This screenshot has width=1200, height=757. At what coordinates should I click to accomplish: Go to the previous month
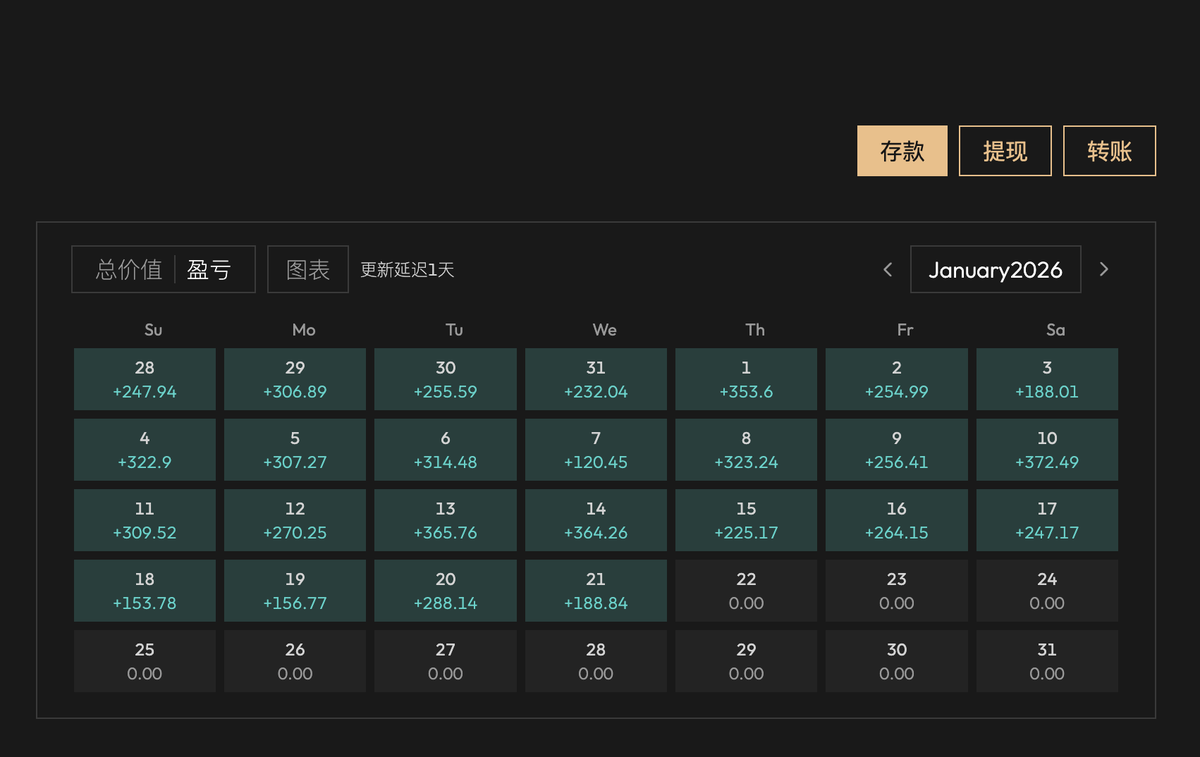[x=887, y=269]
